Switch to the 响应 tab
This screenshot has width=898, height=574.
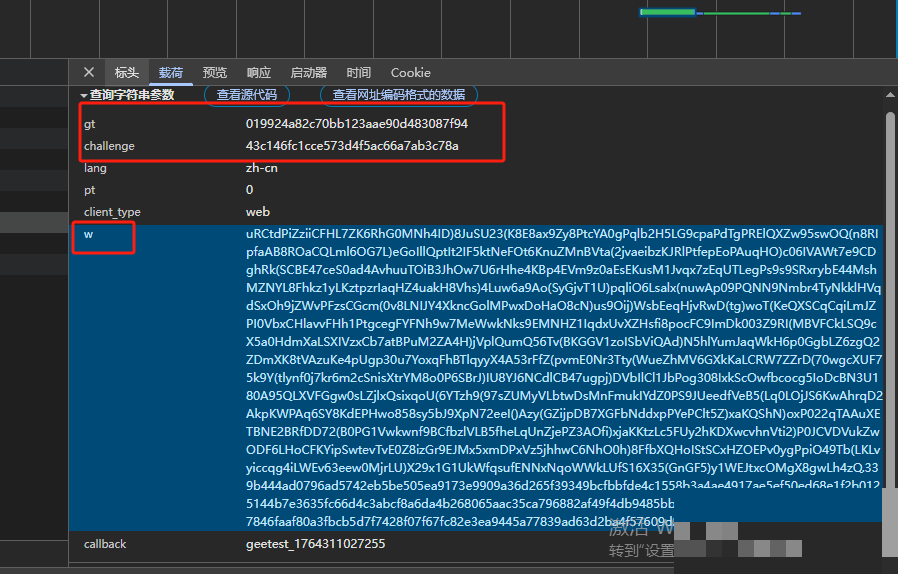point(259,73)
